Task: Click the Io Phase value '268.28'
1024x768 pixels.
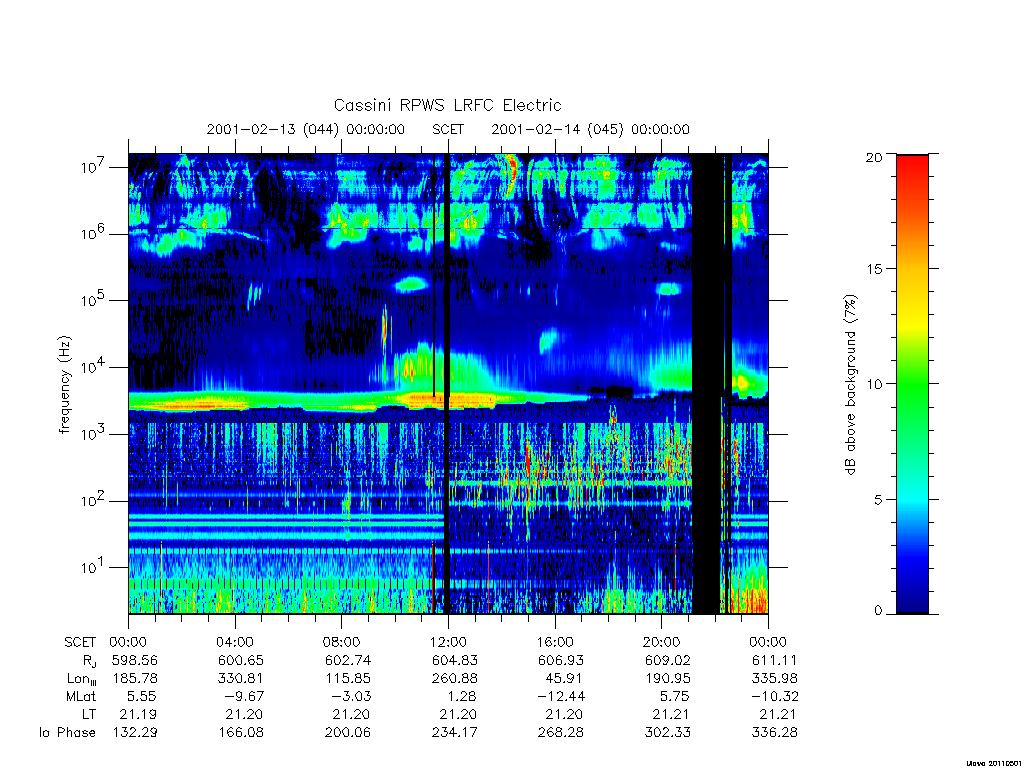Action: pyautogui.click(x=560, y=733)
